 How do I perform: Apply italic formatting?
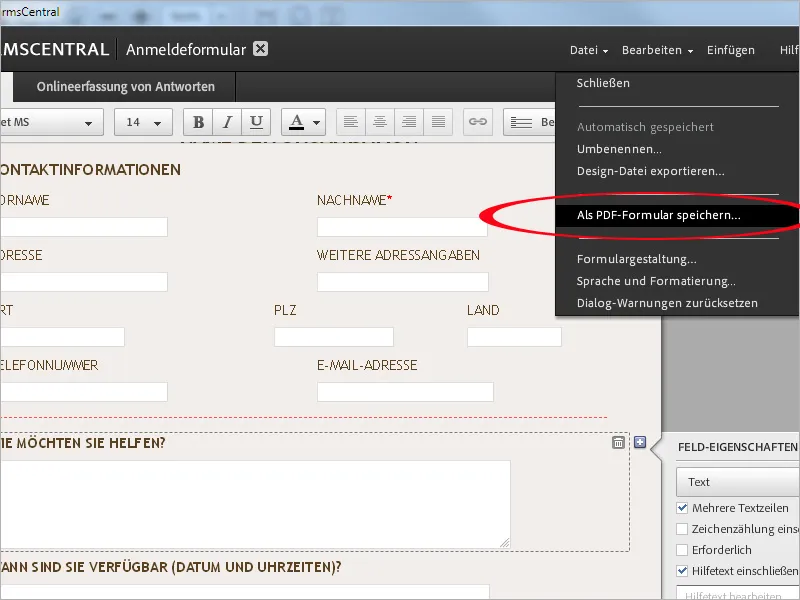[227, 121]
